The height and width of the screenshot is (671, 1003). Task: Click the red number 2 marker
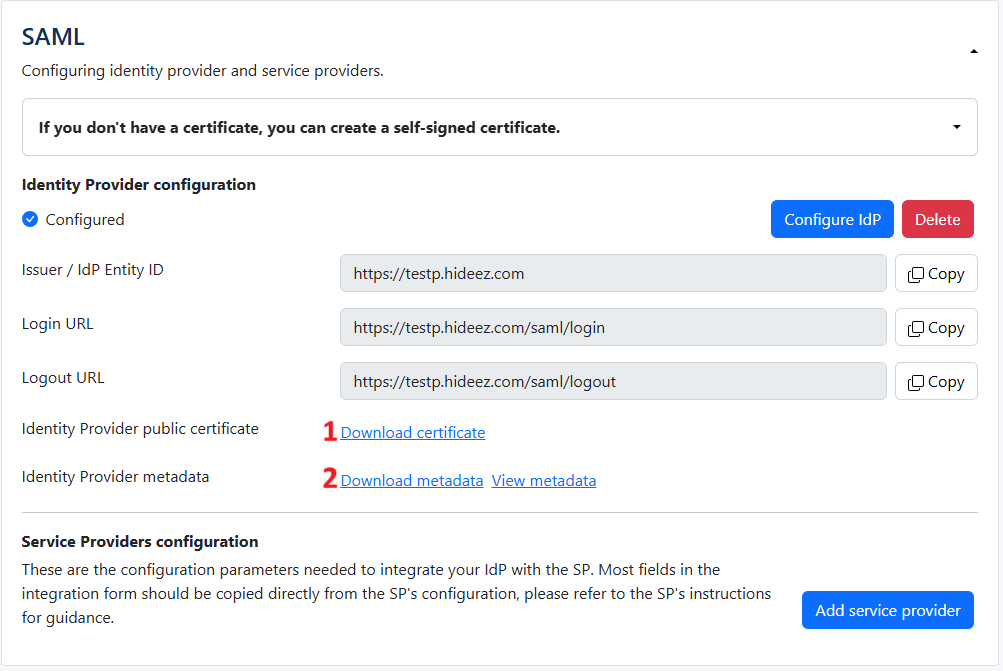(329, 479)
